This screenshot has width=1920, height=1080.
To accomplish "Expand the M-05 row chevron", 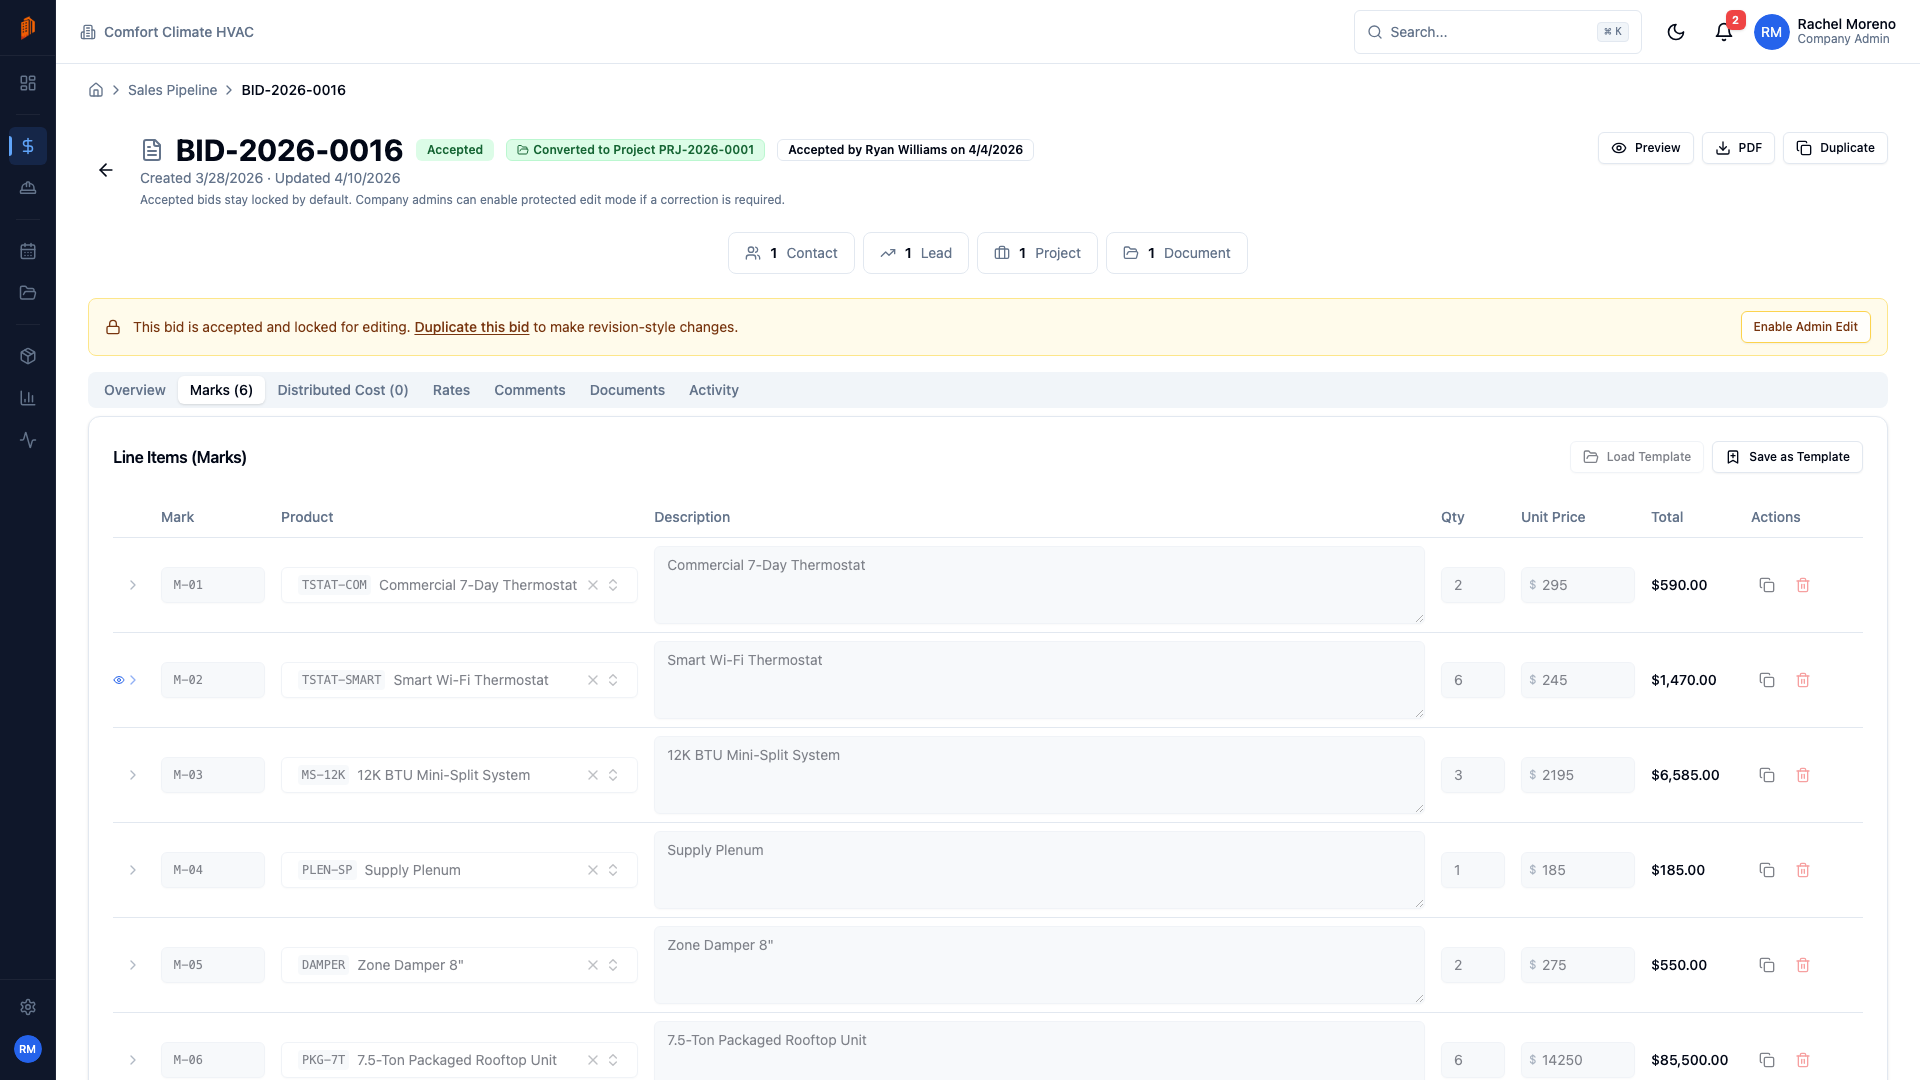I will coord(133,965).
